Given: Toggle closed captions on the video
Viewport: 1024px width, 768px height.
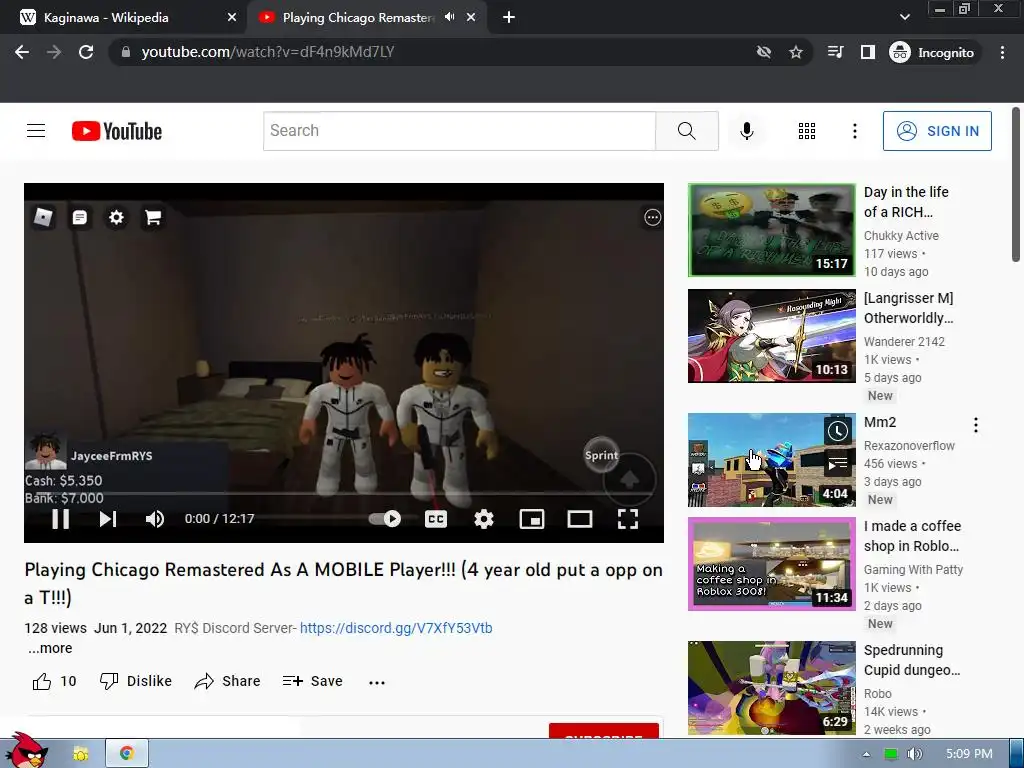Looking at the screenshot, I should [436, 519].
